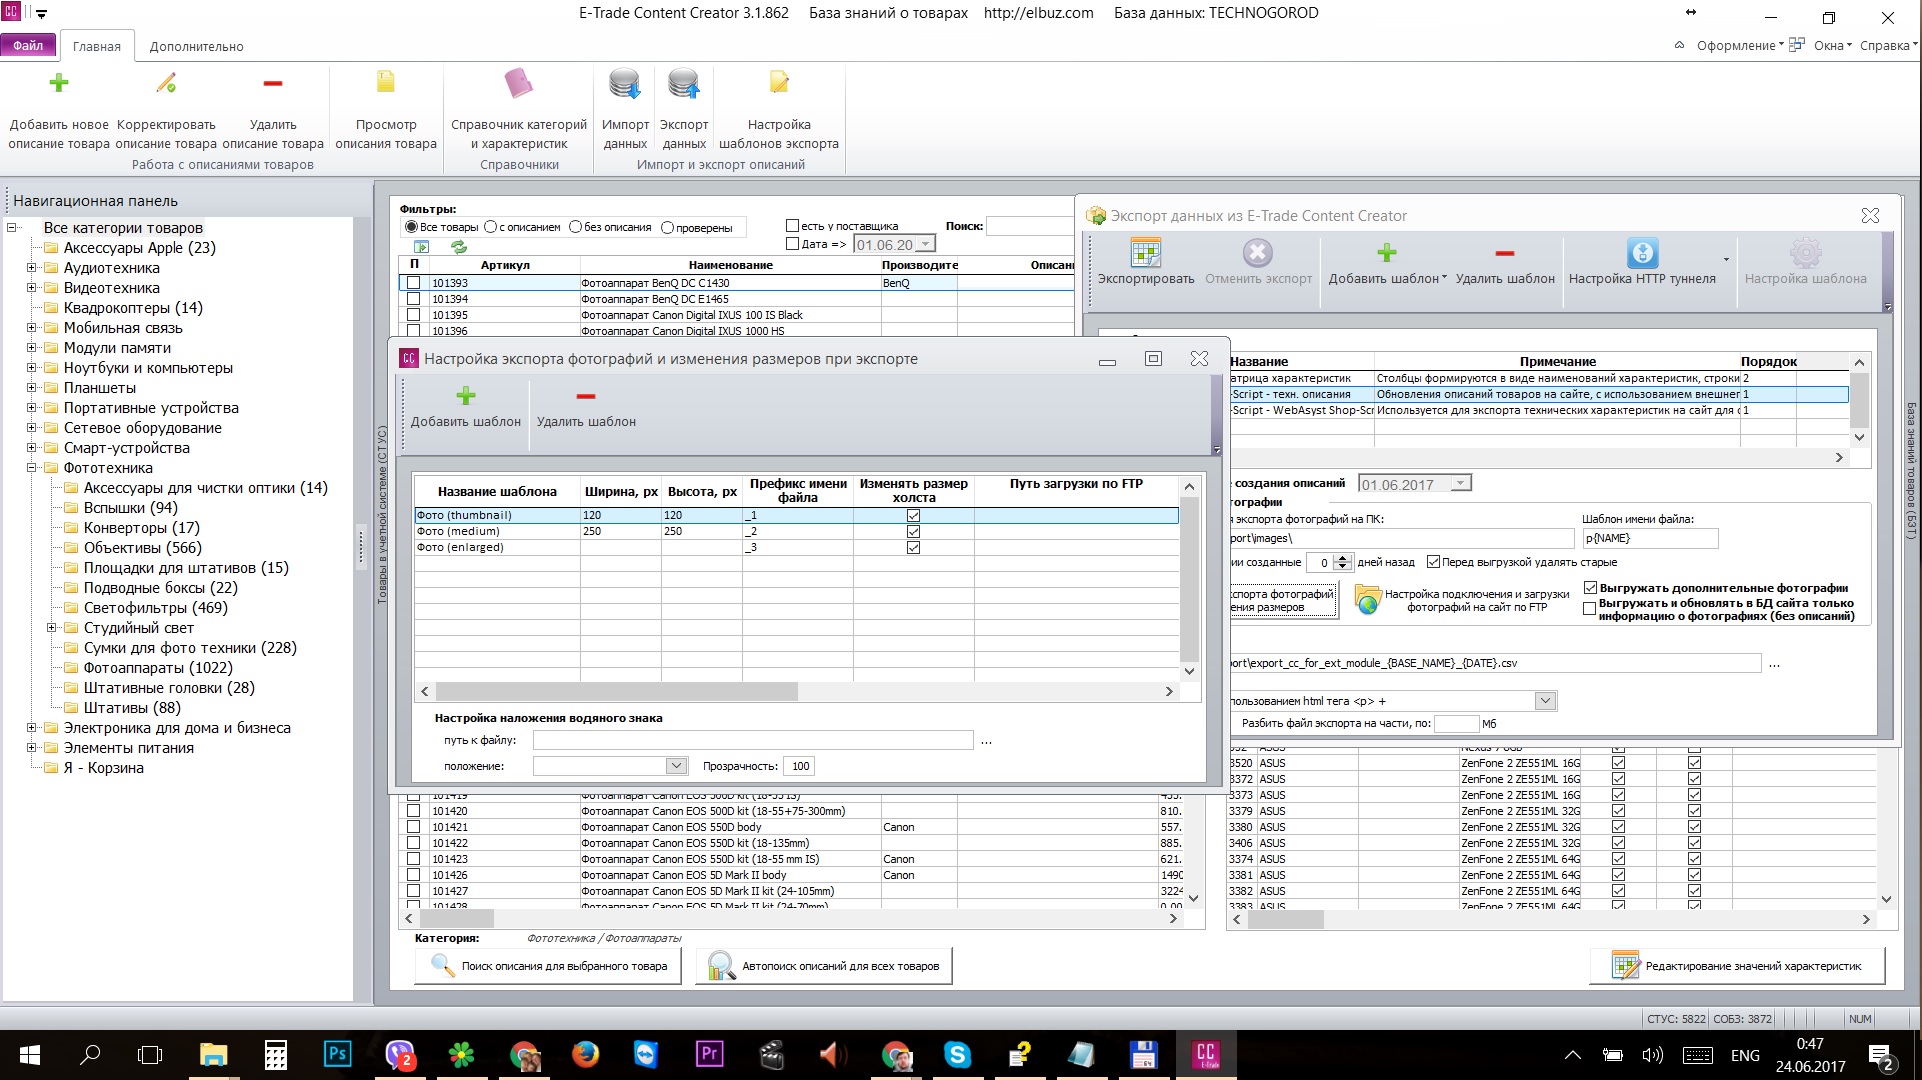Click the Поиск search field
Screen dimensions: 1922x1080
(1030, 226)
